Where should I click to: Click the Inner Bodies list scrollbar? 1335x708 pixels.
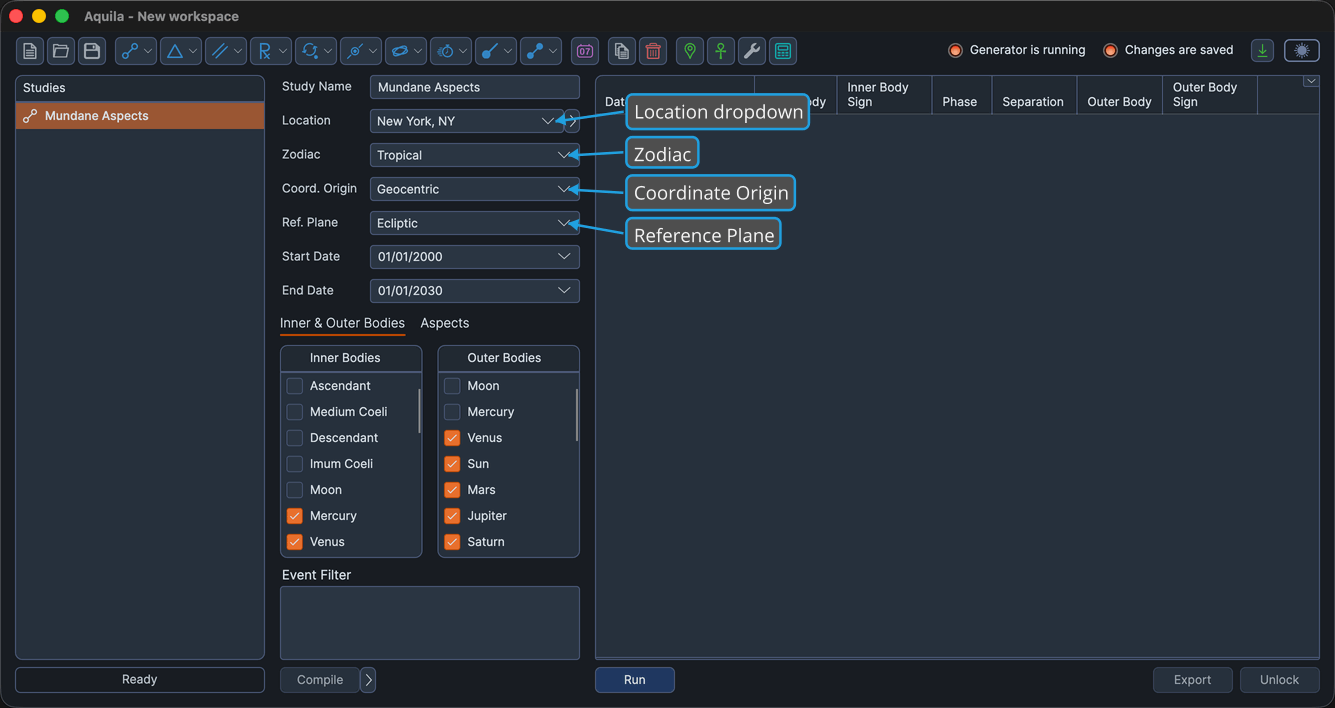coord(419,411)
